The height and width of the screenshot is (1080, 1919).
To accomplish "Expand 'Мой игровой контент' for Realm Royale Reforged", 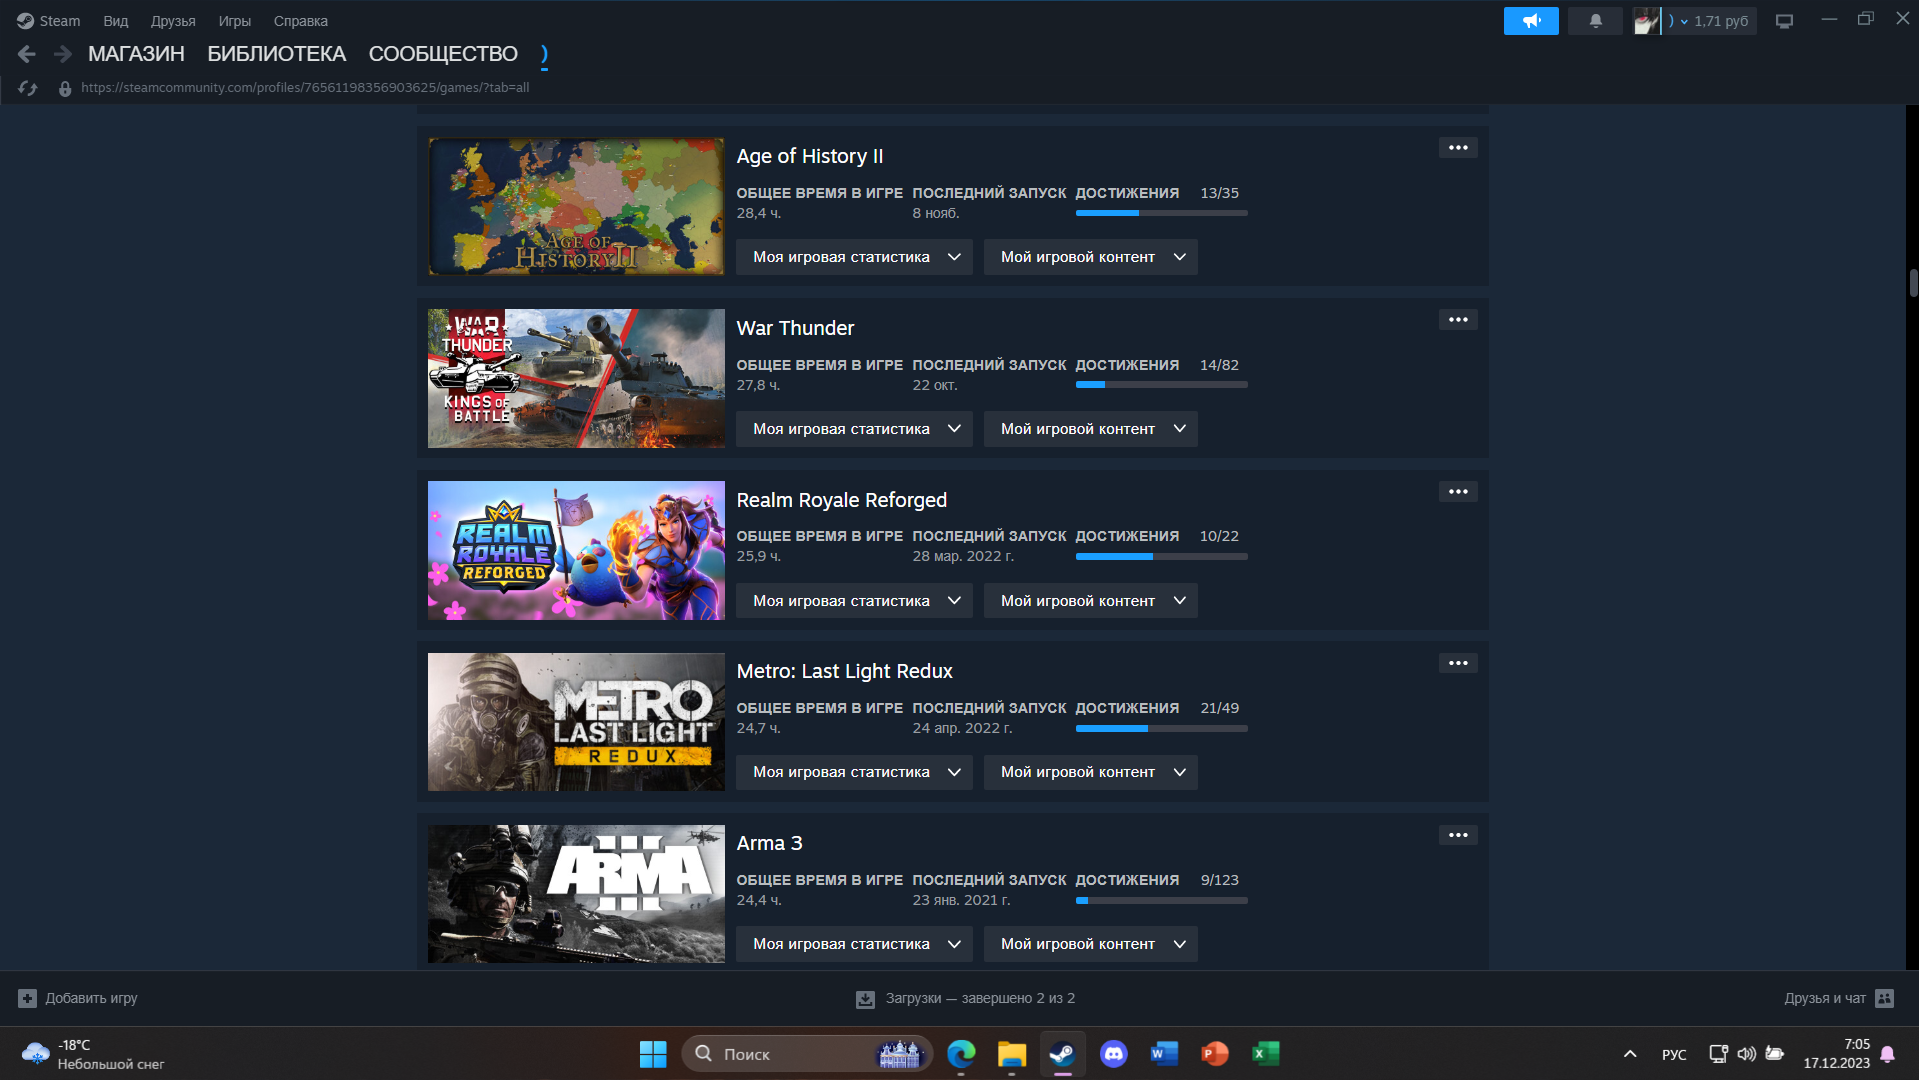I will coord(1091,601).
